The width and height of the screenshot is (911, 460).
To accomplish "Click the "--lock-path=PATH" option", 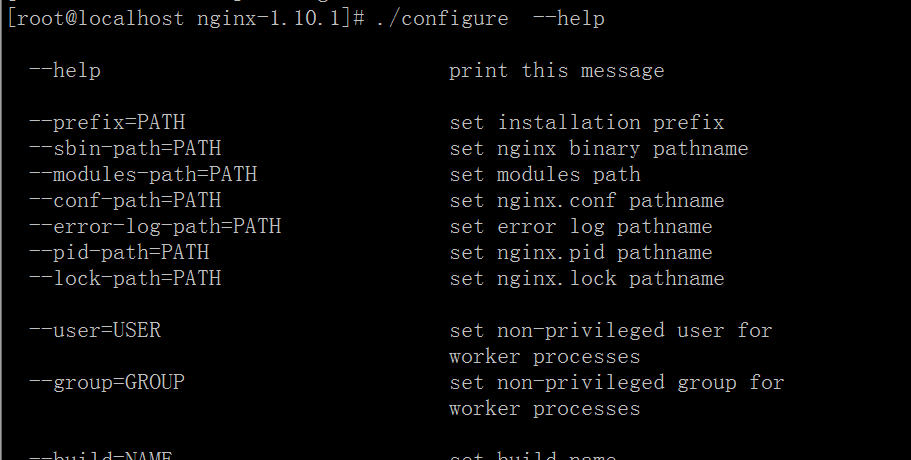I will tap(125, 279).
